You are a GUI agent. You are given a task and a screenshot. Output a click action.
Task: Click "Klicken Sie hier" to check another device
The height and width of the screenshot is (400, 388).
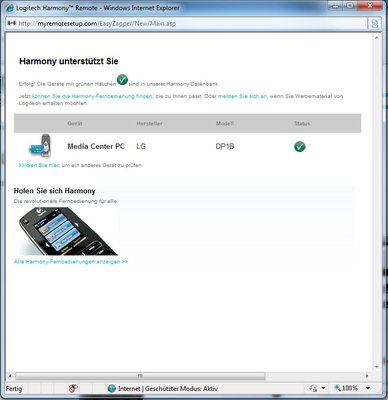click(x=39, y=165)
